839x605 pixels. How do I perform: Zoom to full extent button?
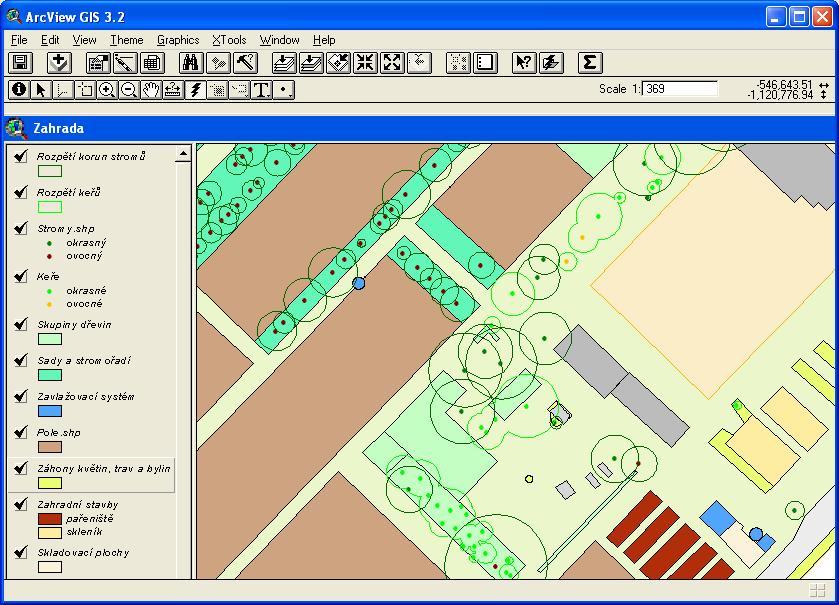click(x=284, y=63)
